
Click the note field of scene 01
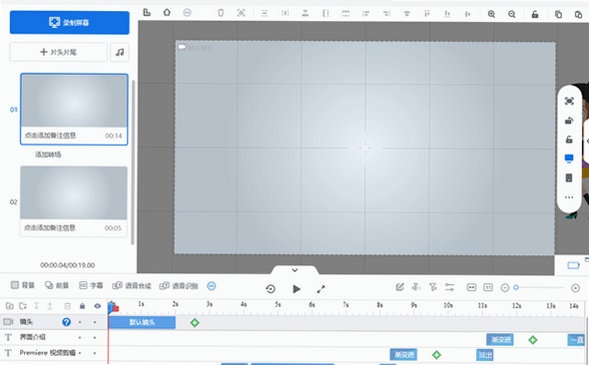(x=50, y=136)
